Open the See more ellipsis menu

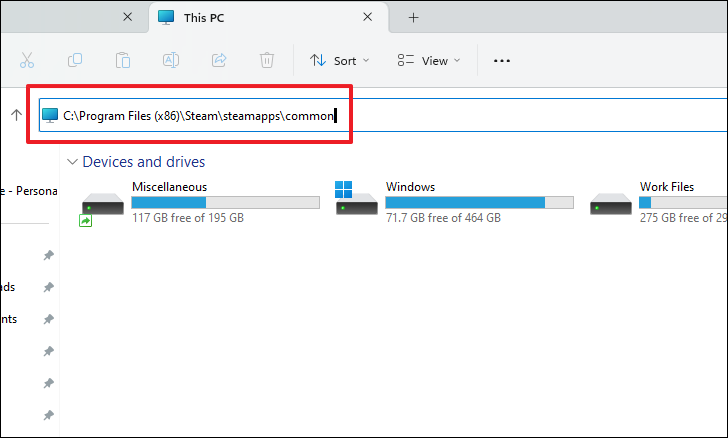coord(502,61)
